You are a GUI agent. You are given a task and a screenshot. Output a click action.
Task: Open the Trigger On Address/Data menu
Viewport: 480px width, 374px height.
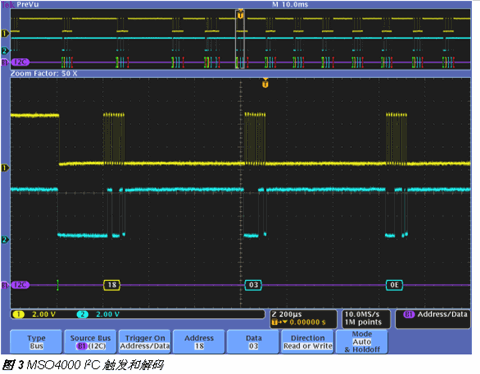[145, 342]
